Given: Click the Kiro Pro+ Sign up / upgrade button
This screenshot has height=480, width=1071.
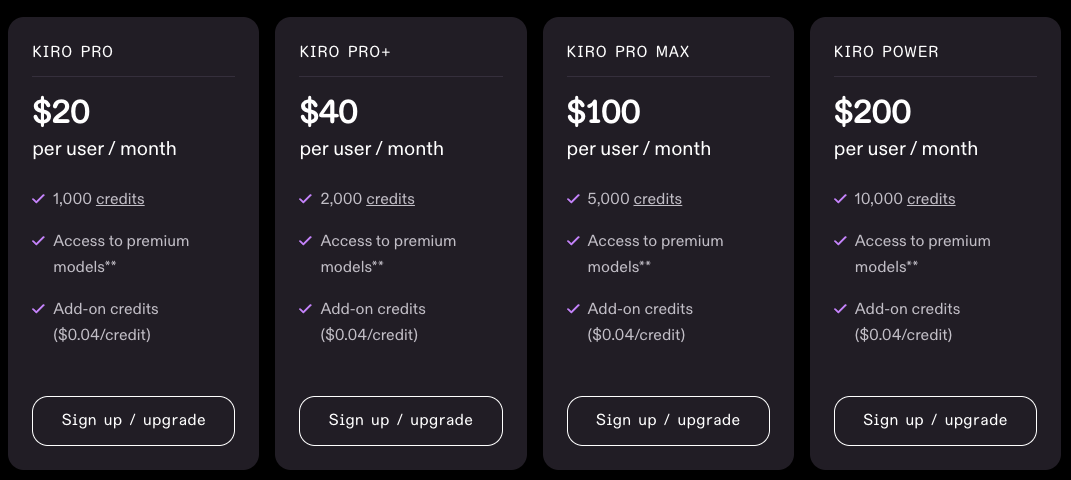Looking at the screenshot, I should (401, 421).
